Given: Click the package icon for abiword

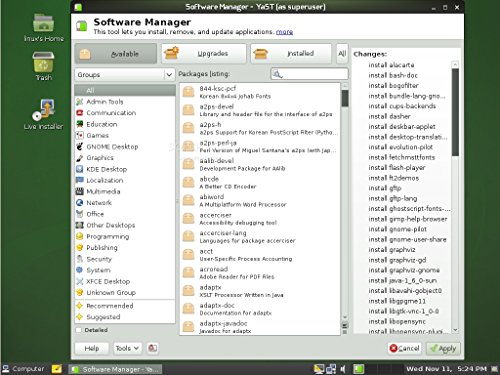Looking at the screenshot, I should click(189, 200).
